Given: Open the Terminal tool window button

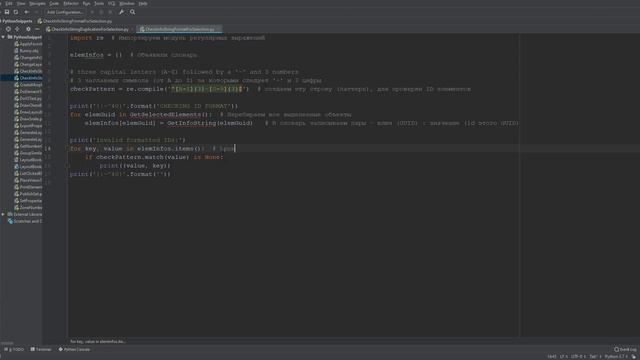Looking at the screenshot, I should [x=41, y=349].
